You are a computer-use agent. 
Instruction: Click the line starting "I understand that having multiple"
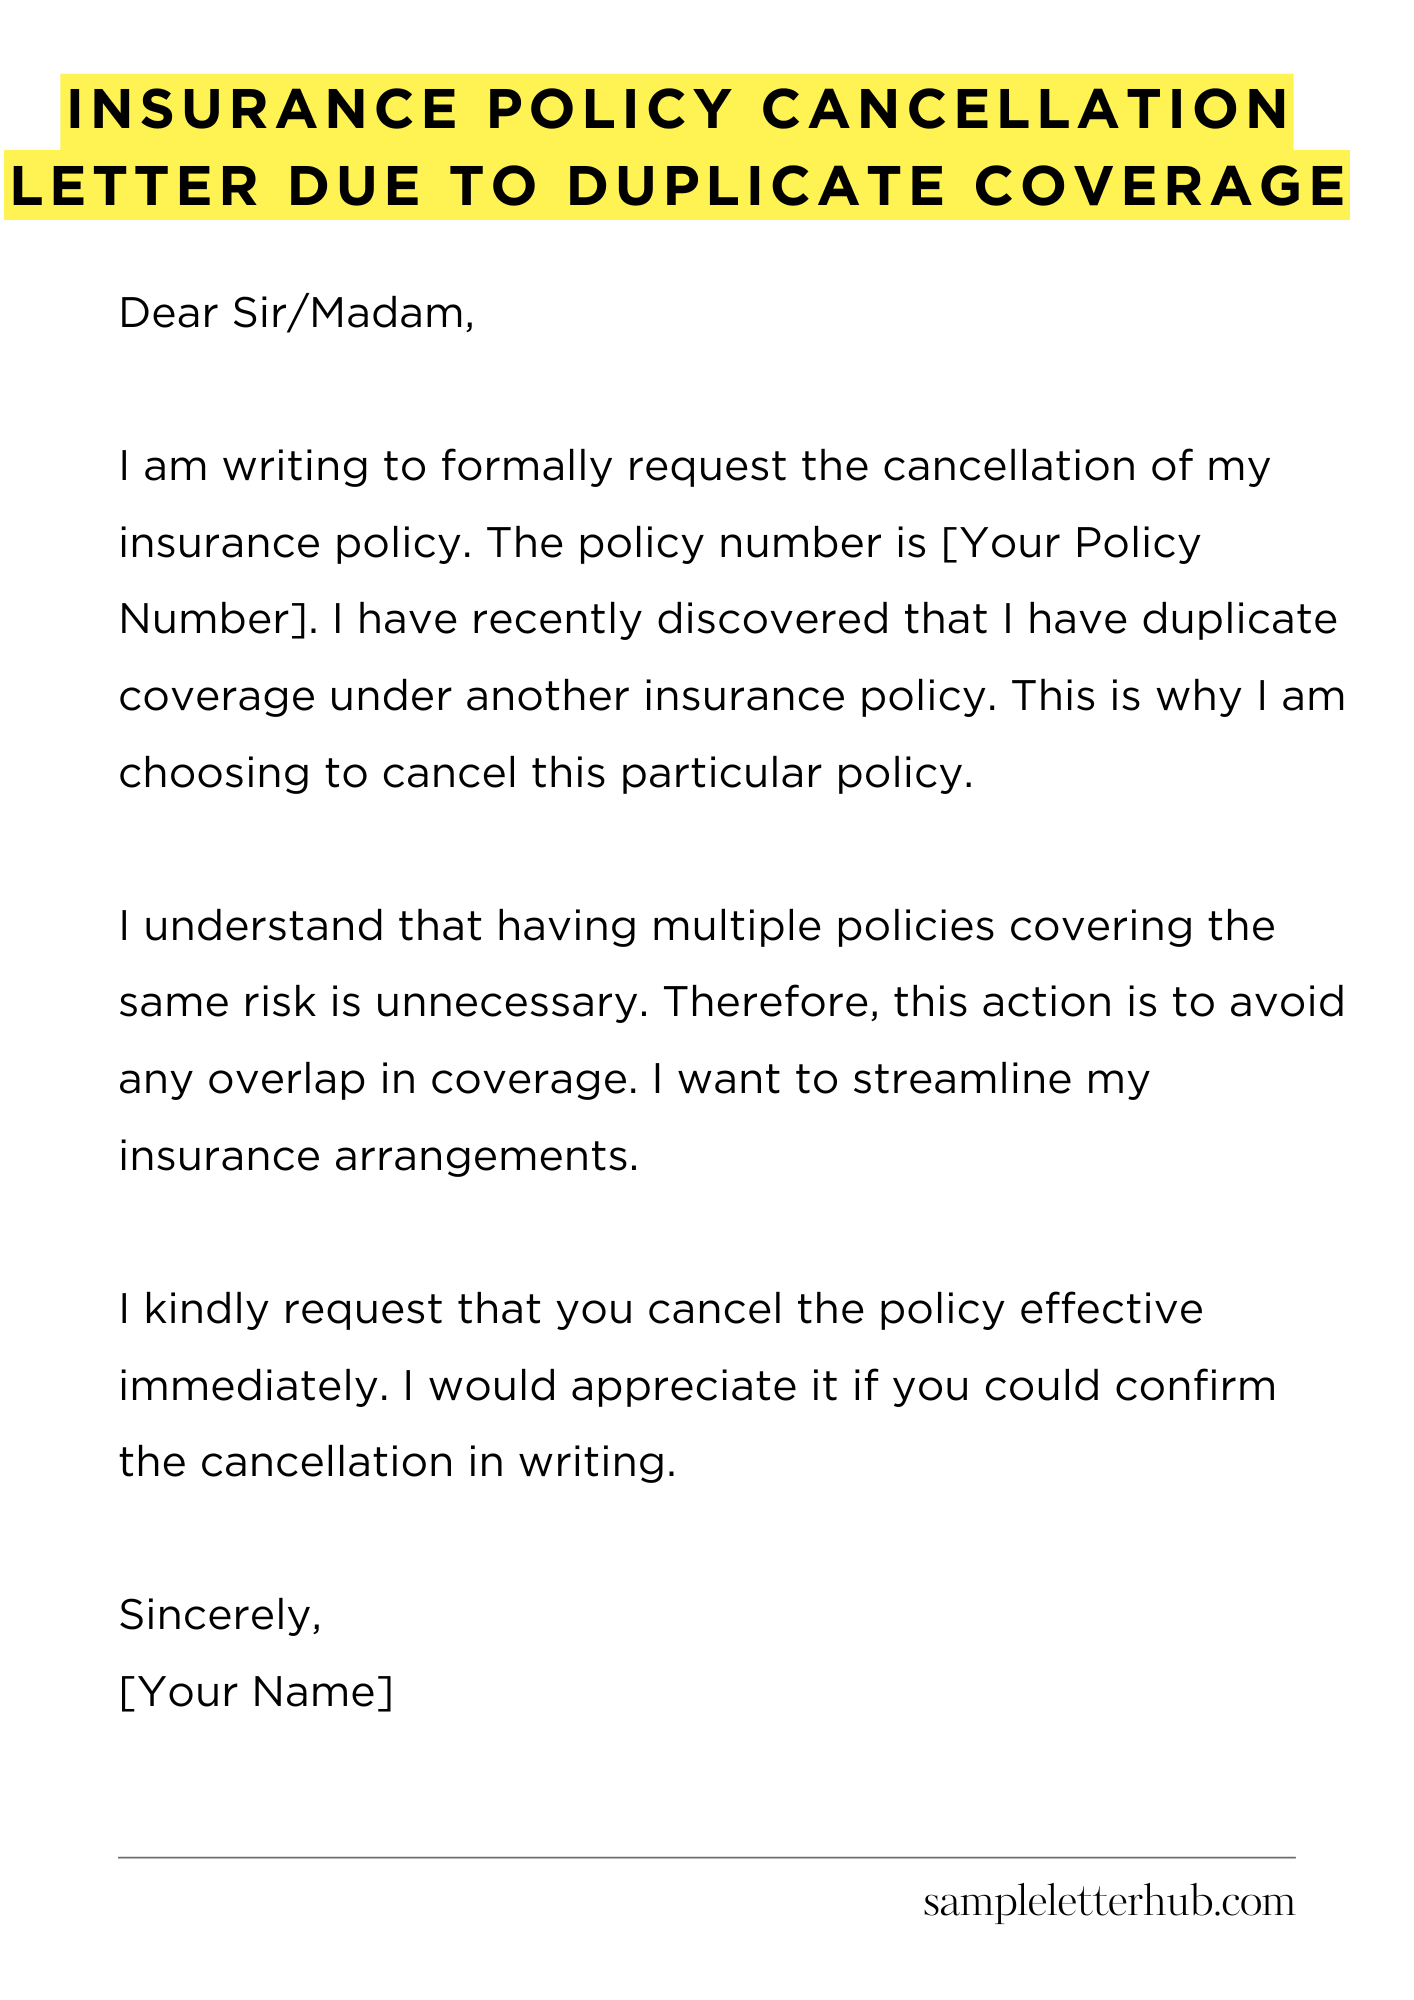pos(697,926)
